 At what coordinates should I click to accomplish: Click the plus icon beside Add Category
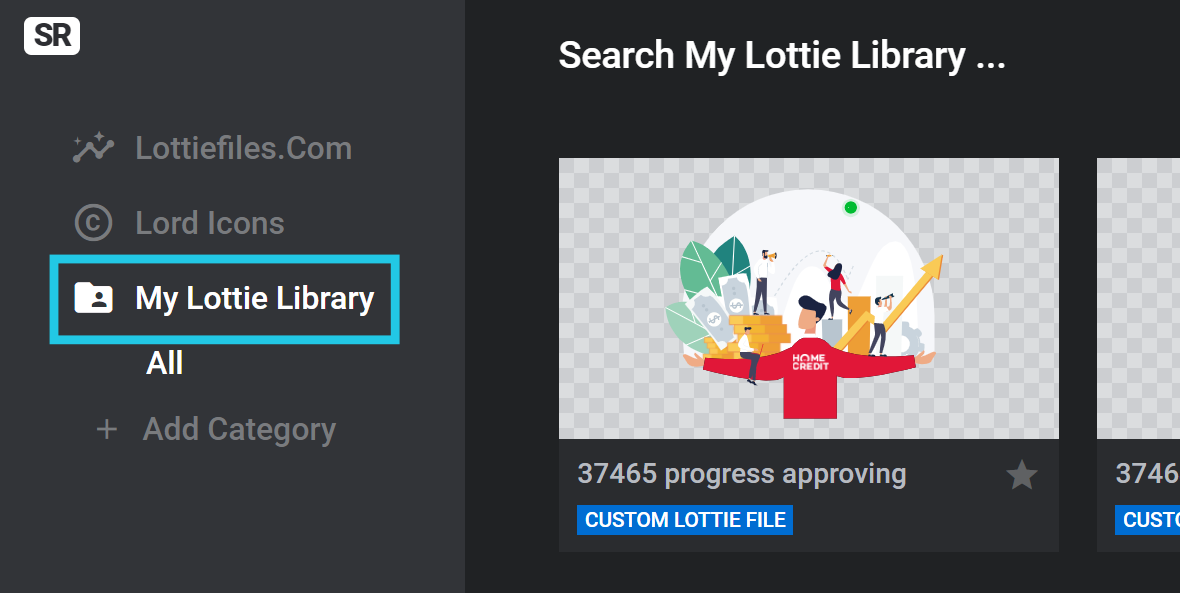click(107, 430)
